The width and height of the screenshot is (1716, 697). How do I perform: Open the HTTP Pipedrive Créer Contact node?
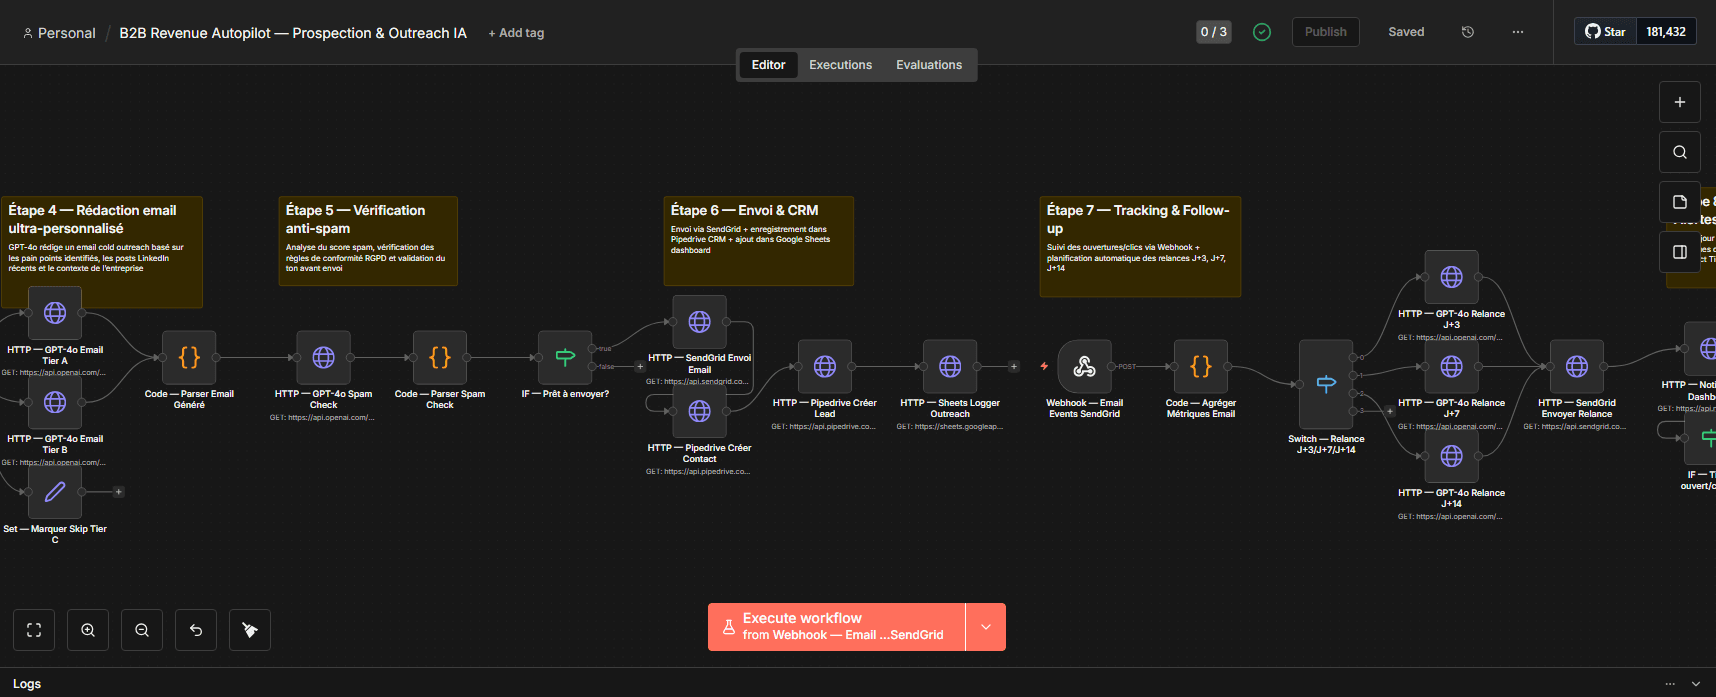pyautogui.click(x=700, y=411)
